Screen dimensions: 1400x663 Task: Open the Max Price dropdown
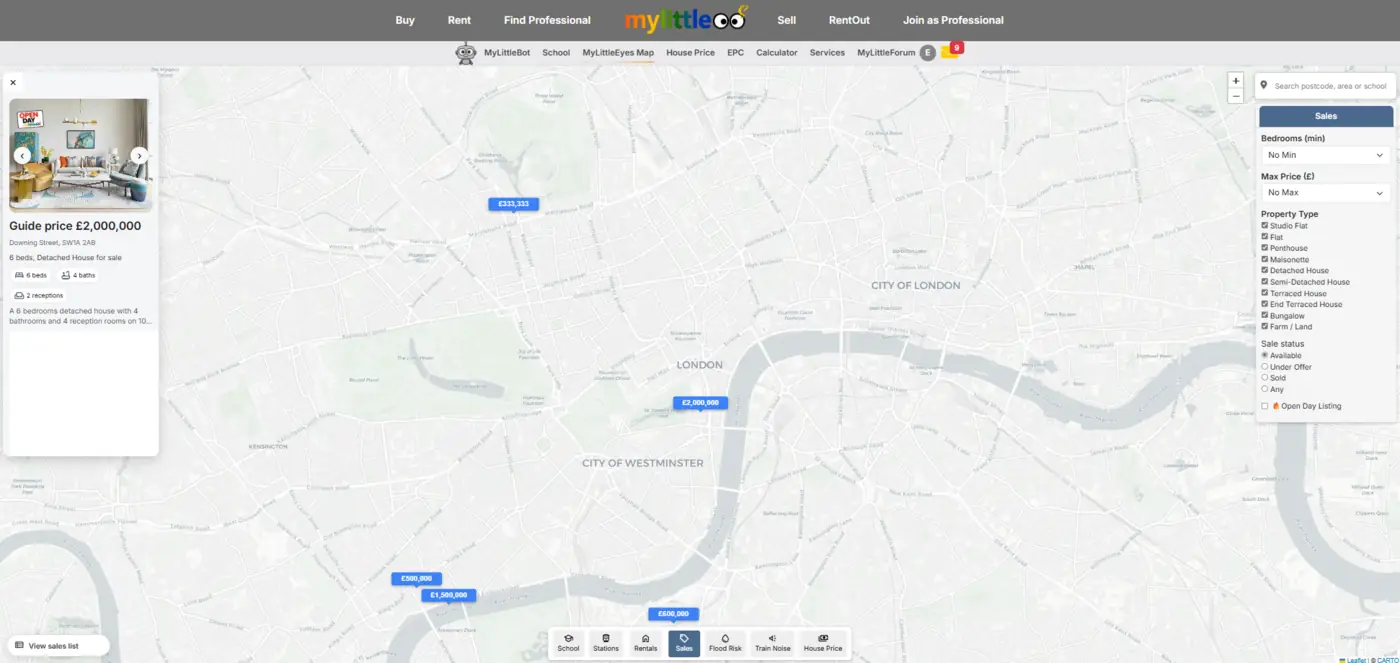[x=1324, y=192]
